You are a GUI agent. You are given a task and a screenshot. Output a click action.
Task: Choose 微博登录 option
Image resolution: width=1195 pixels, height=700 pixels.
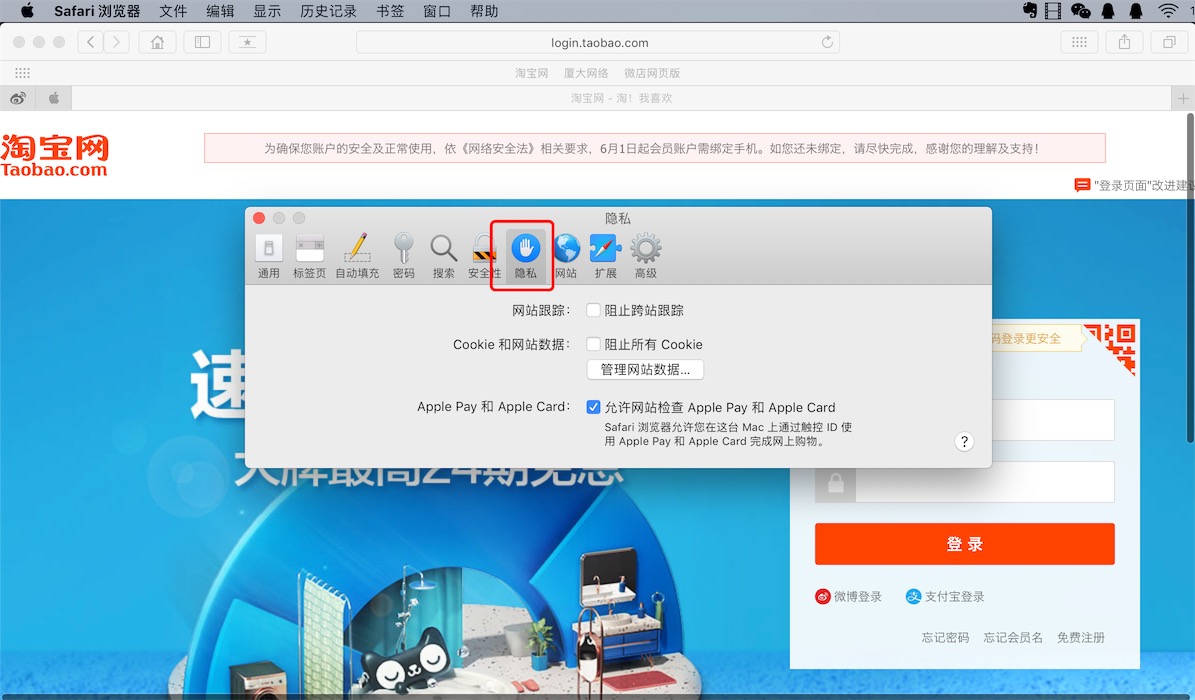pyautogui.click(x=848, y=596)
